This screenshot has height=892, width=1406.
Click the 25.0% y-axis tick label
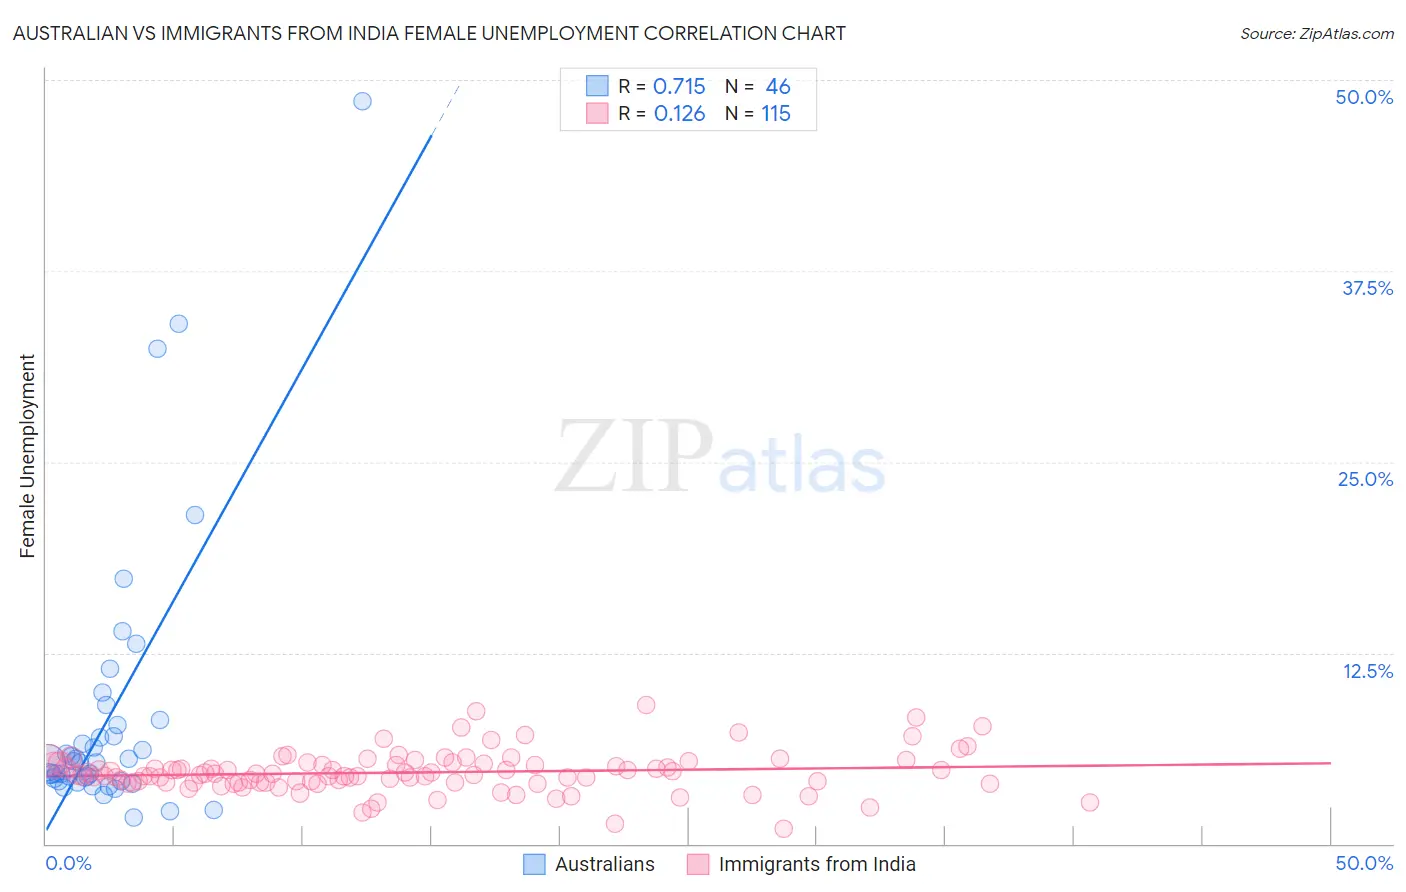[1365, 479]
